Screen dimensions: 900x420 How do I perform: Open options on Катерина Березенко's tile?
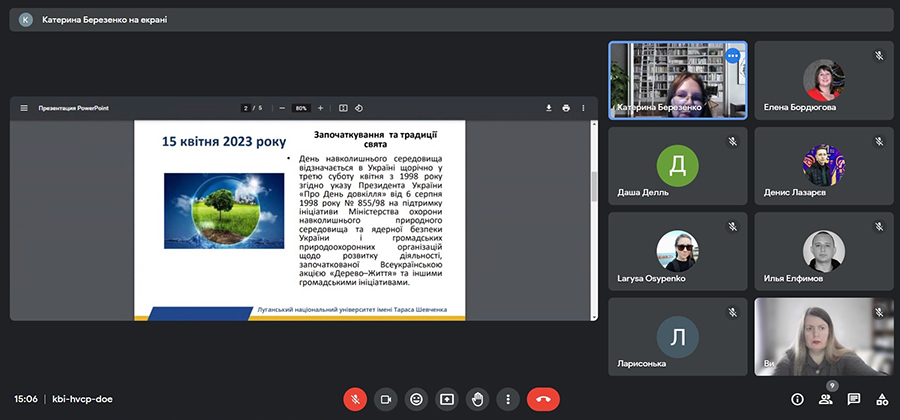pos(732,56)
